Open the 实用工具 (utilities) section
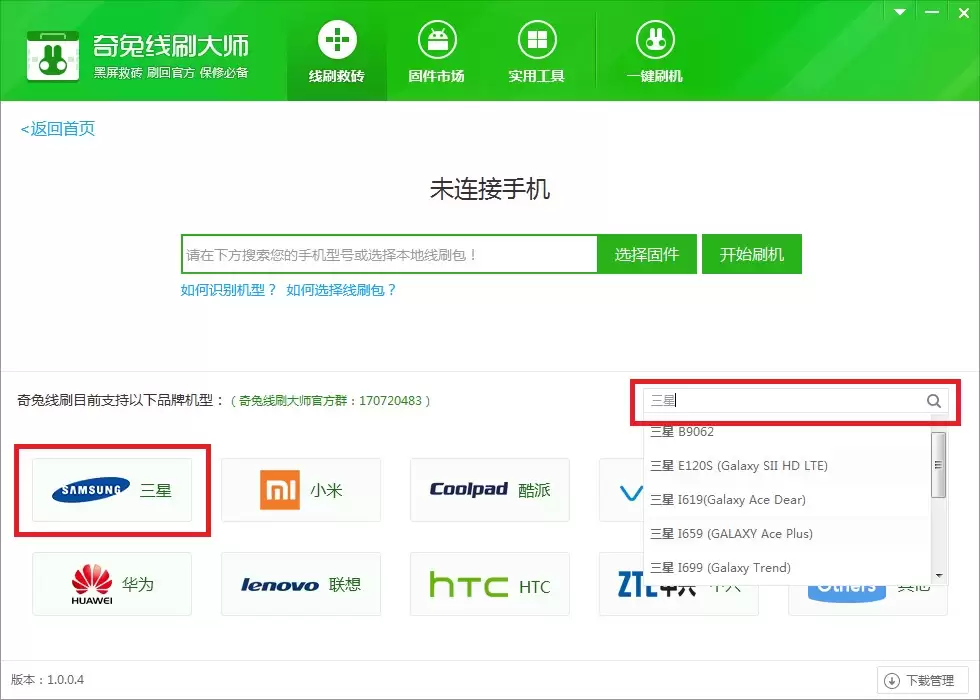 pyautogui.click(x=536, y=50)
